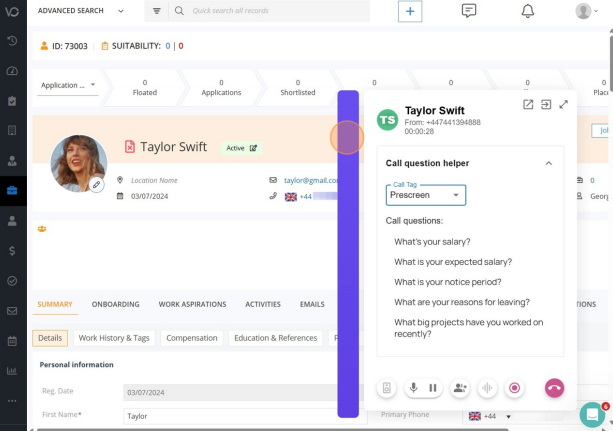Screen dimensions: 613x431
Task: Click 'What's your salary?' question
Action: (x=432, y=242)
